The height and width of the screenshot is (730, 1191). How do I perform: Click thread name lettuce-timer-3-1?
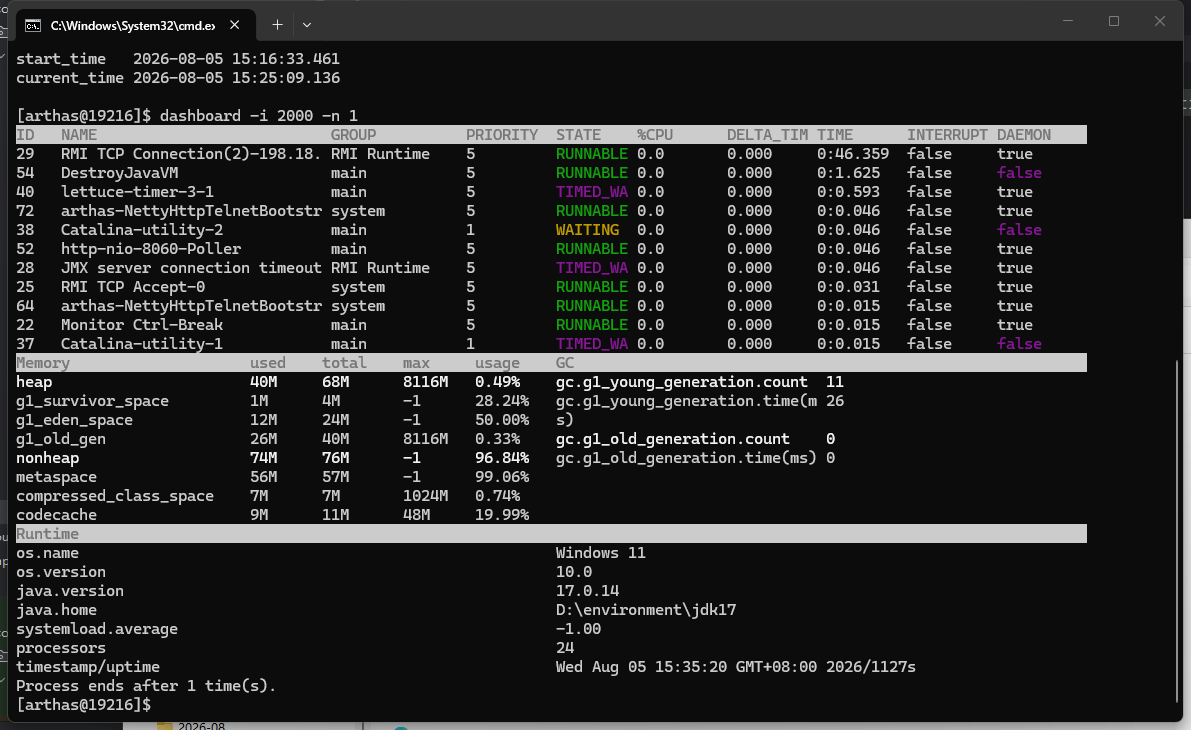click(137, 191)
